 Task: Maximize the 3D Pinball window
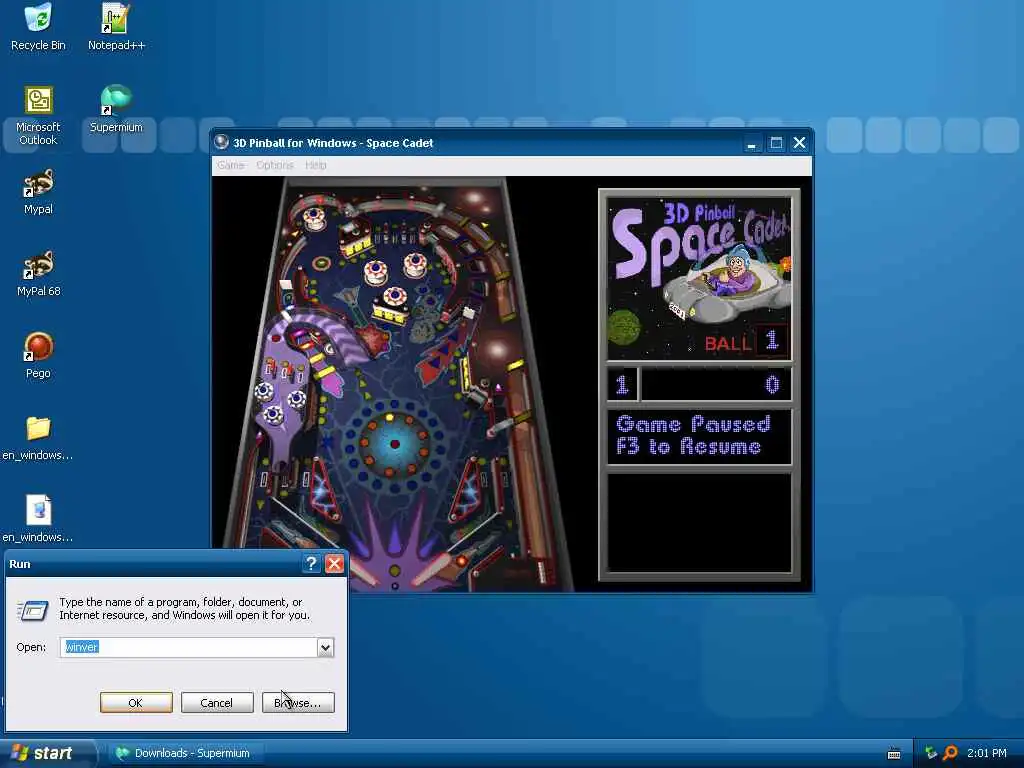776,143
